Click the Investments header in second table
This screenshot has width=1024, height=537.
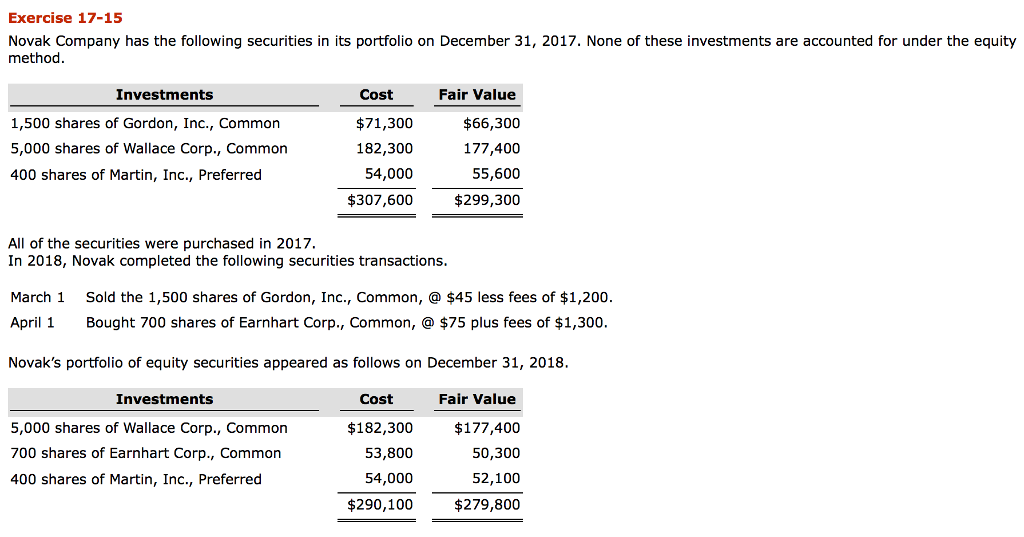pos(165,399)
